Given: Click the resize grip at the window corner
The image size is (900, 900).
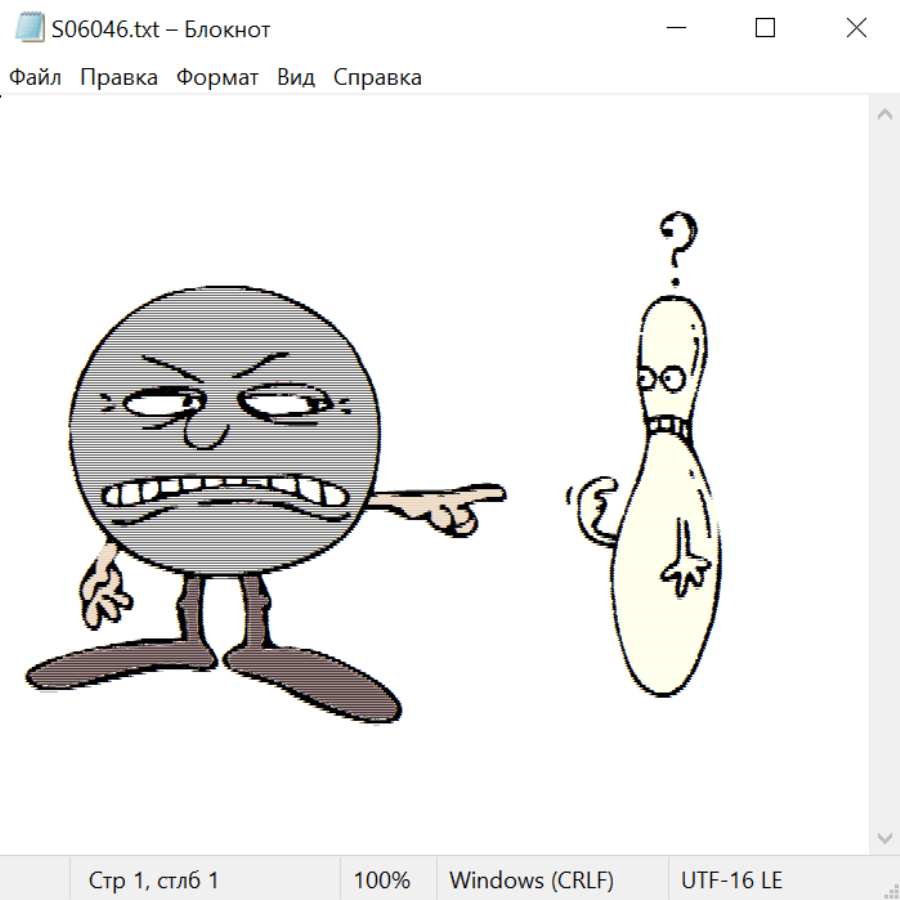Looking at the screenshot, I should (x=890, y=890).
